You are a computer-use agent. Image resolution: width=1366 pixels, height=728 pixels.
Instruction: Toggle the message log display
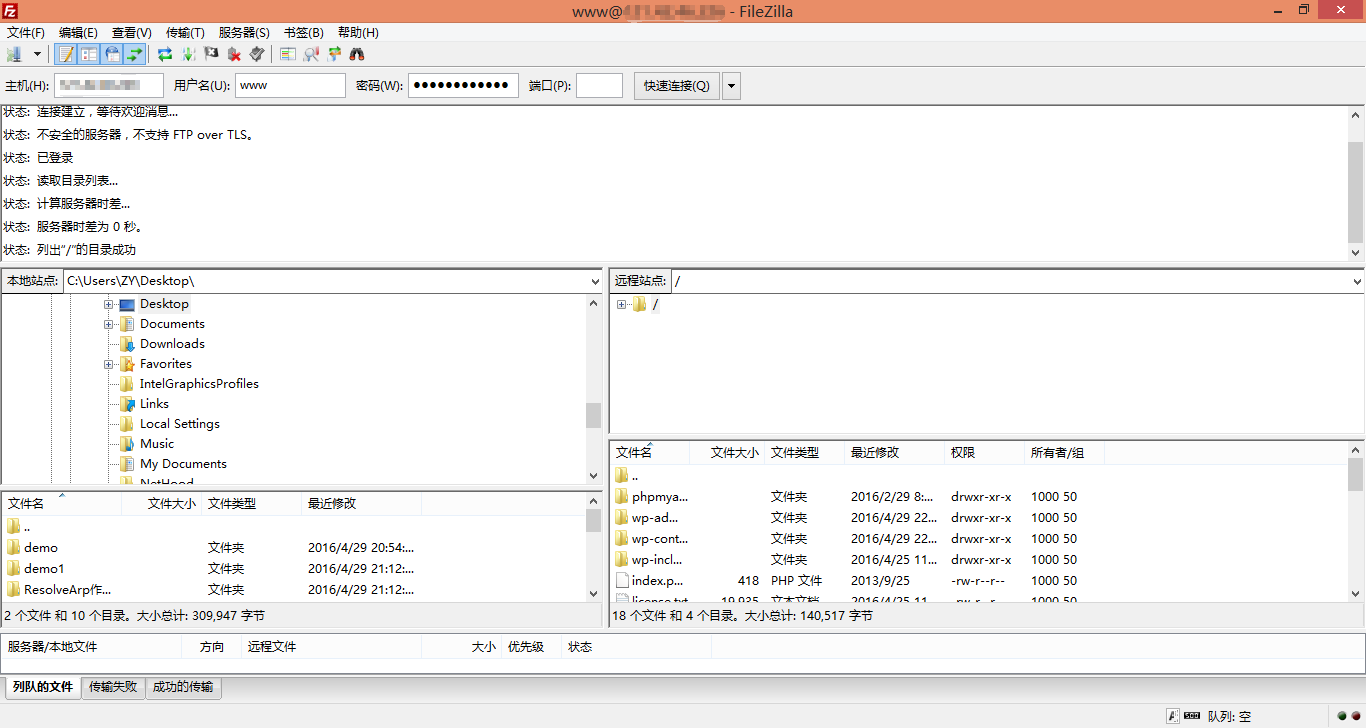[x=66, y=54]
